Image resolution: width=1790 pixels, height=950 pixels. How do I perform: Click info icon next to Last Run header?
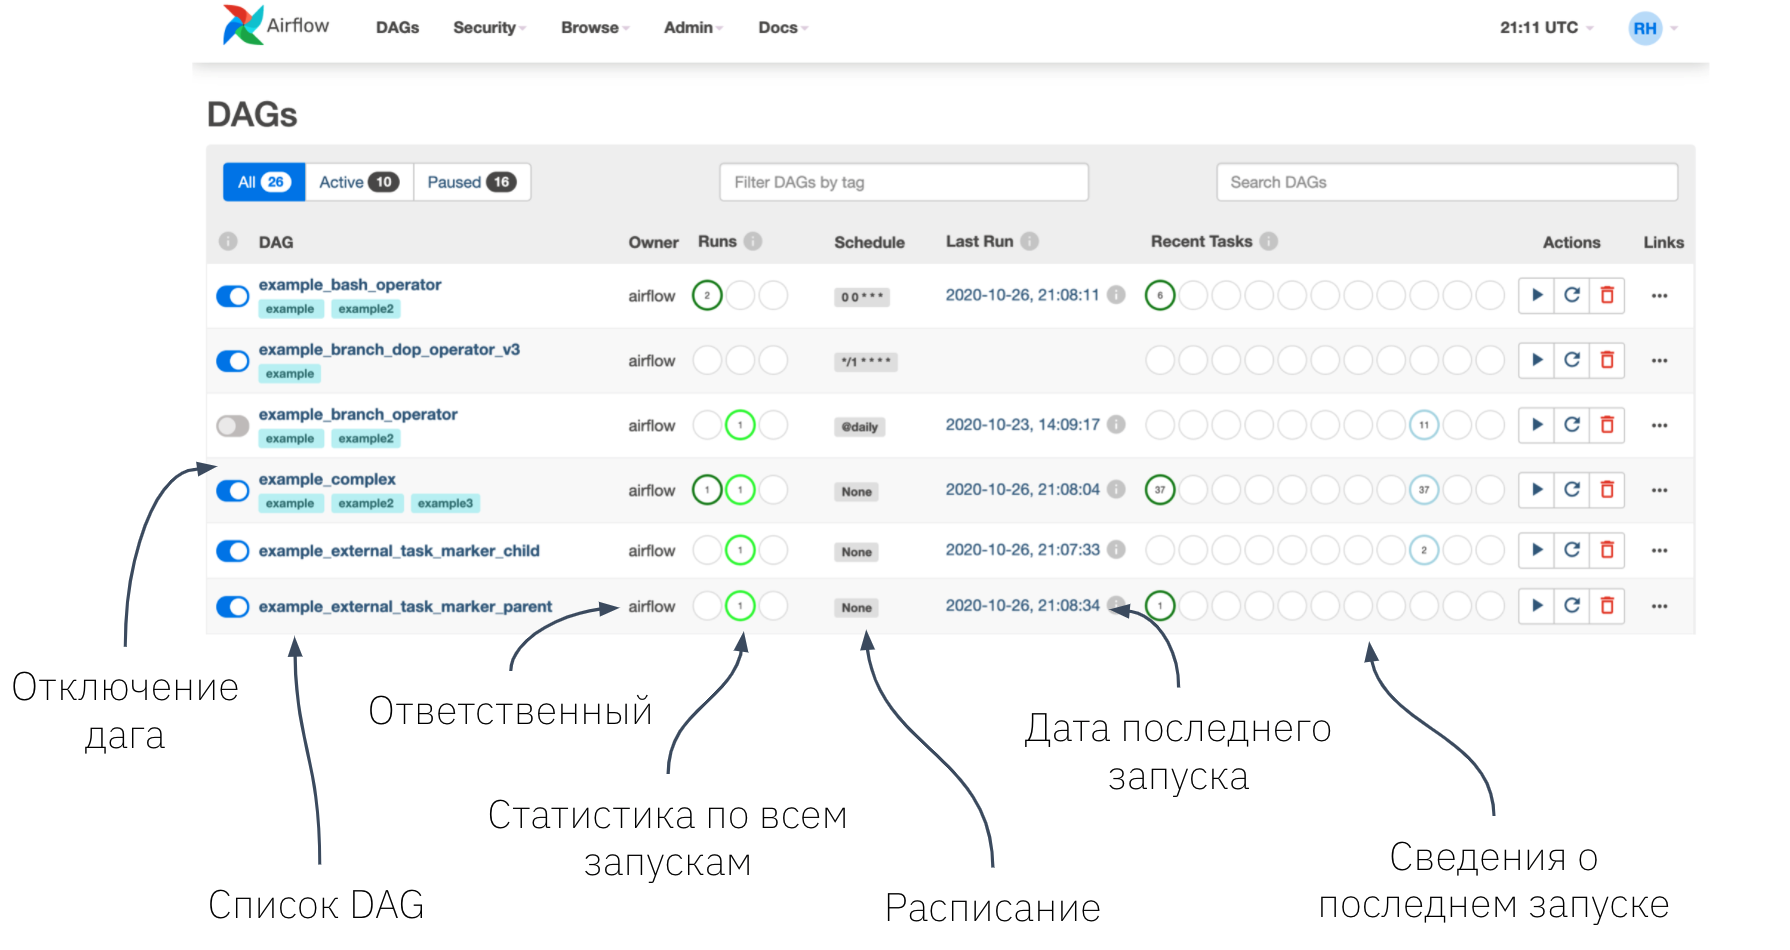tap(1029, 241)
